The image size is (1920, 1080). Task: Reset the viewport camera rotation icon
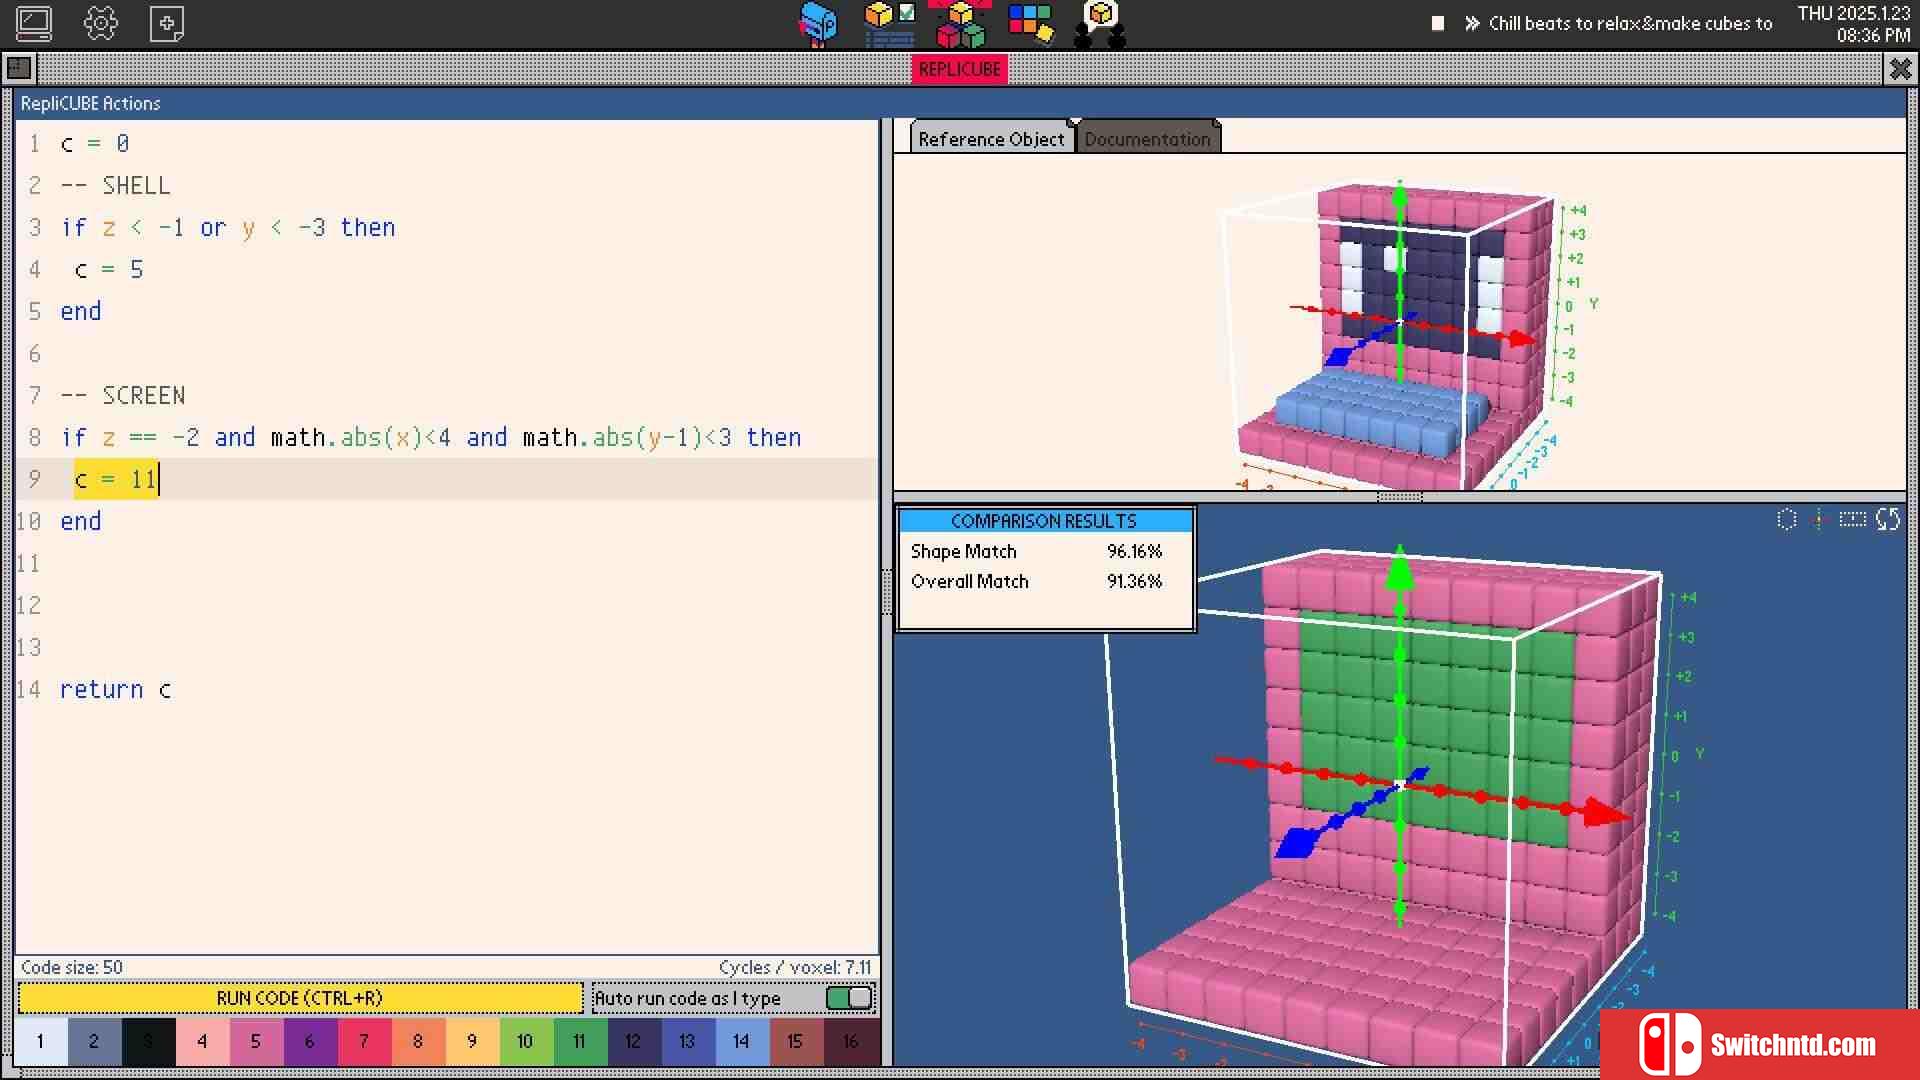[x=1888, y=519]
